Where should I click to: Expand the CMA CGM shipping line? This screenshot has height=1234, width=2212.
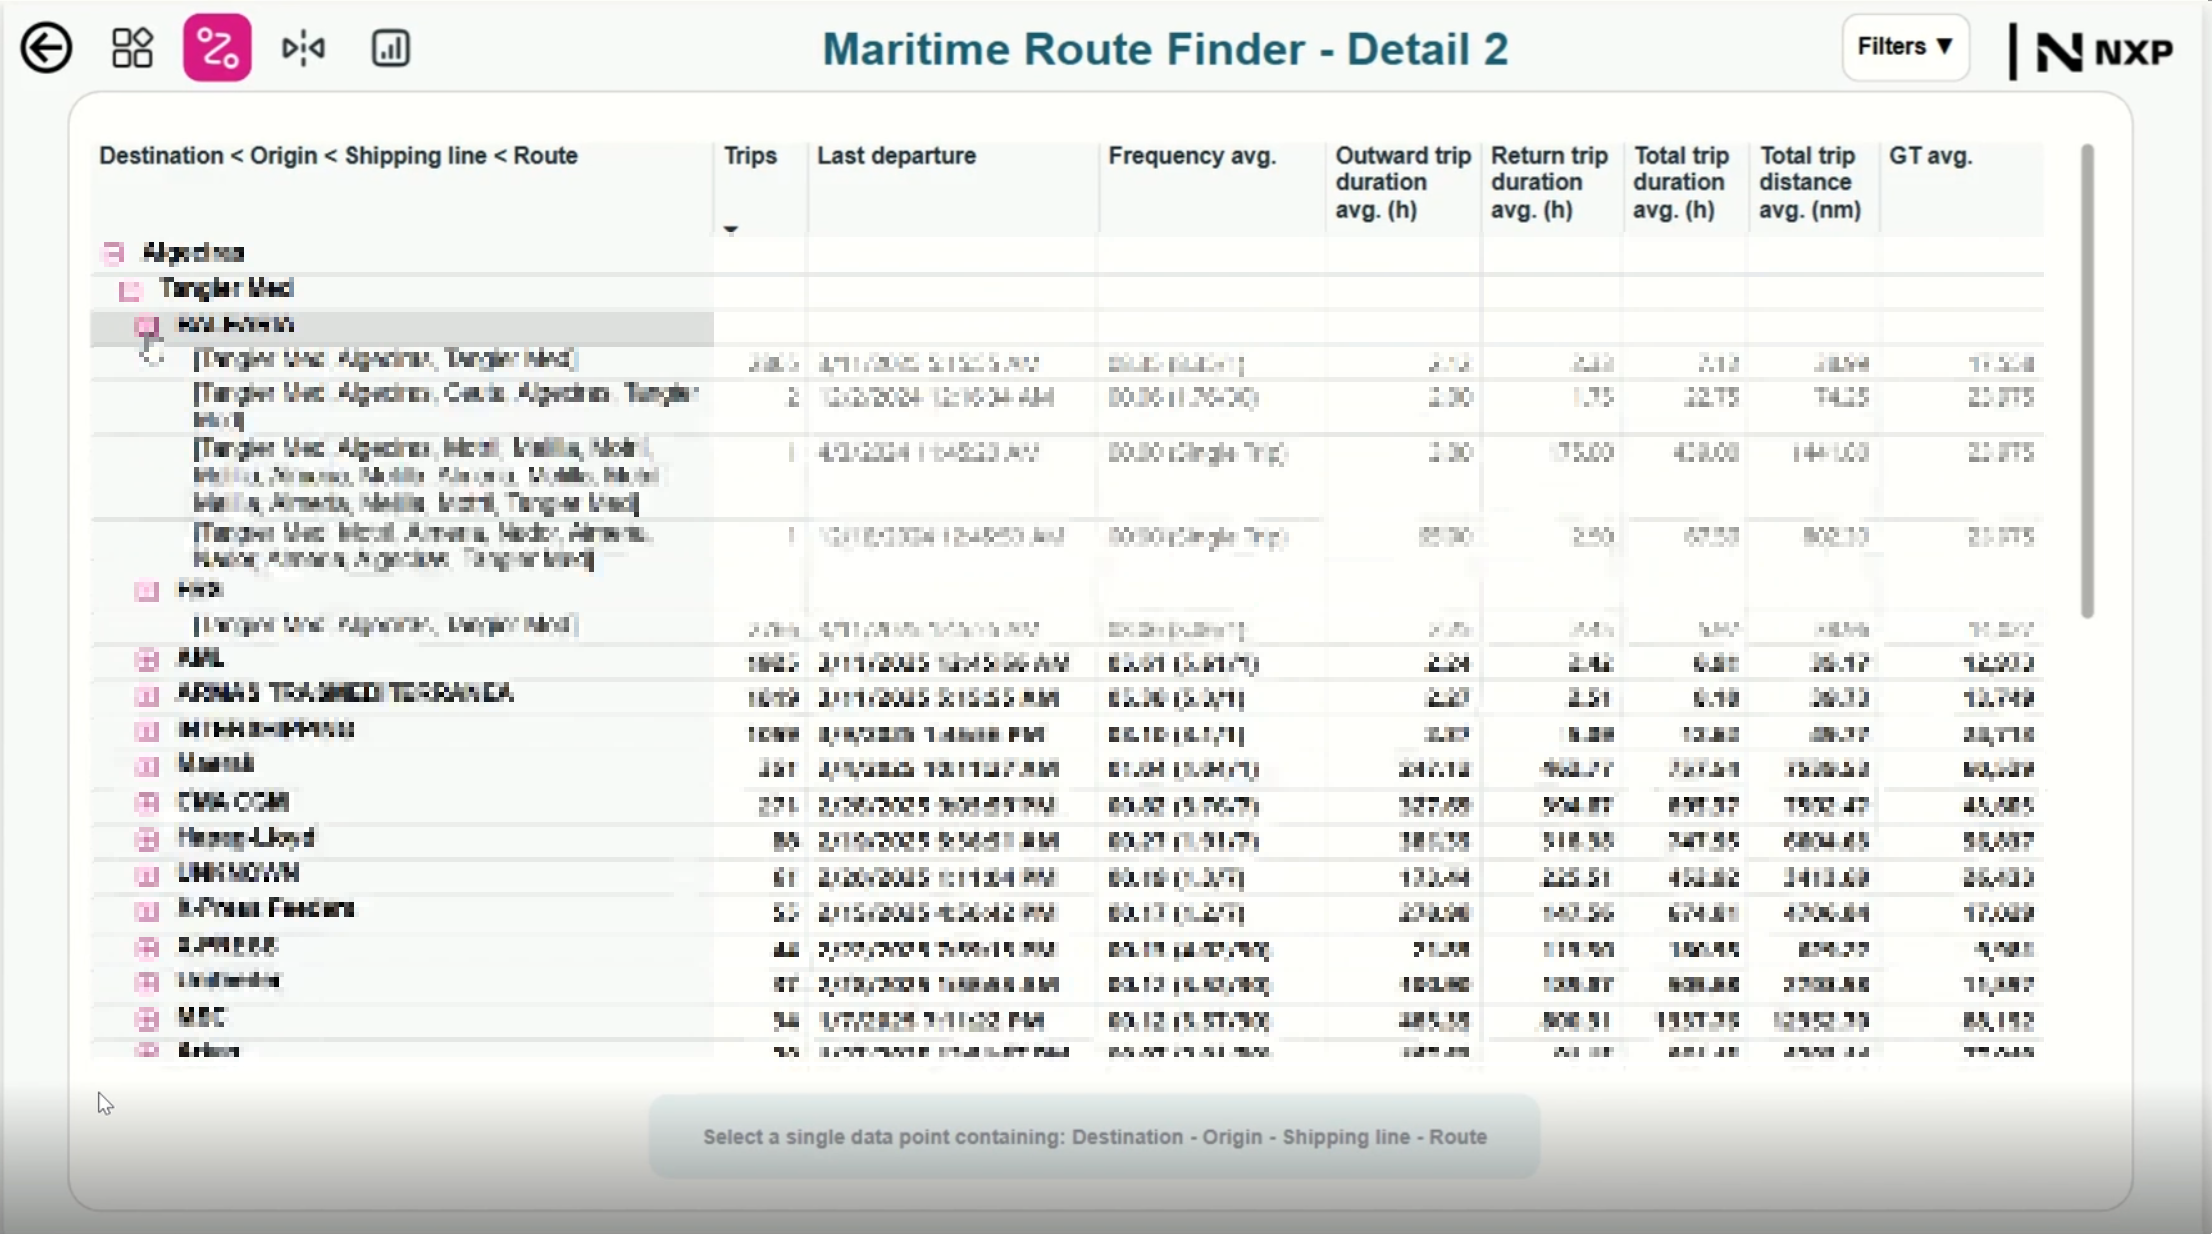click(147, 803)
